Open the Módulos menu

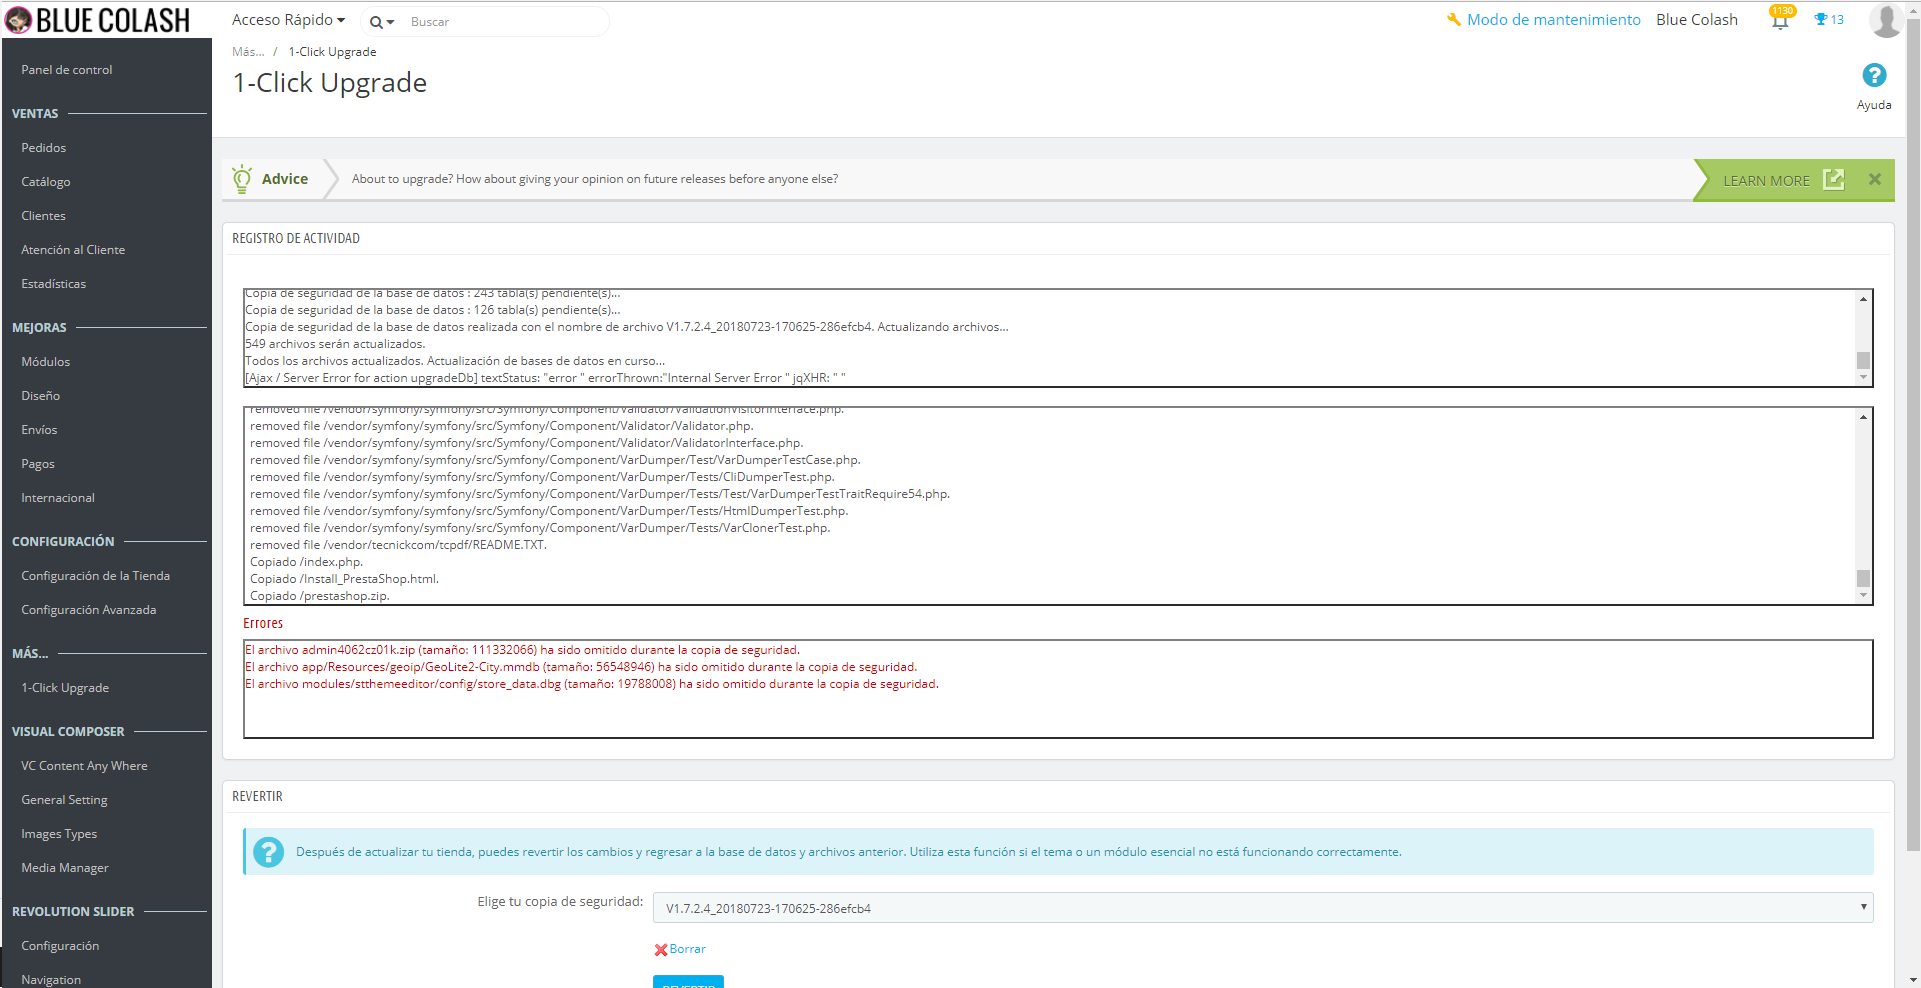pyautogui.click(x=46, y=362)
